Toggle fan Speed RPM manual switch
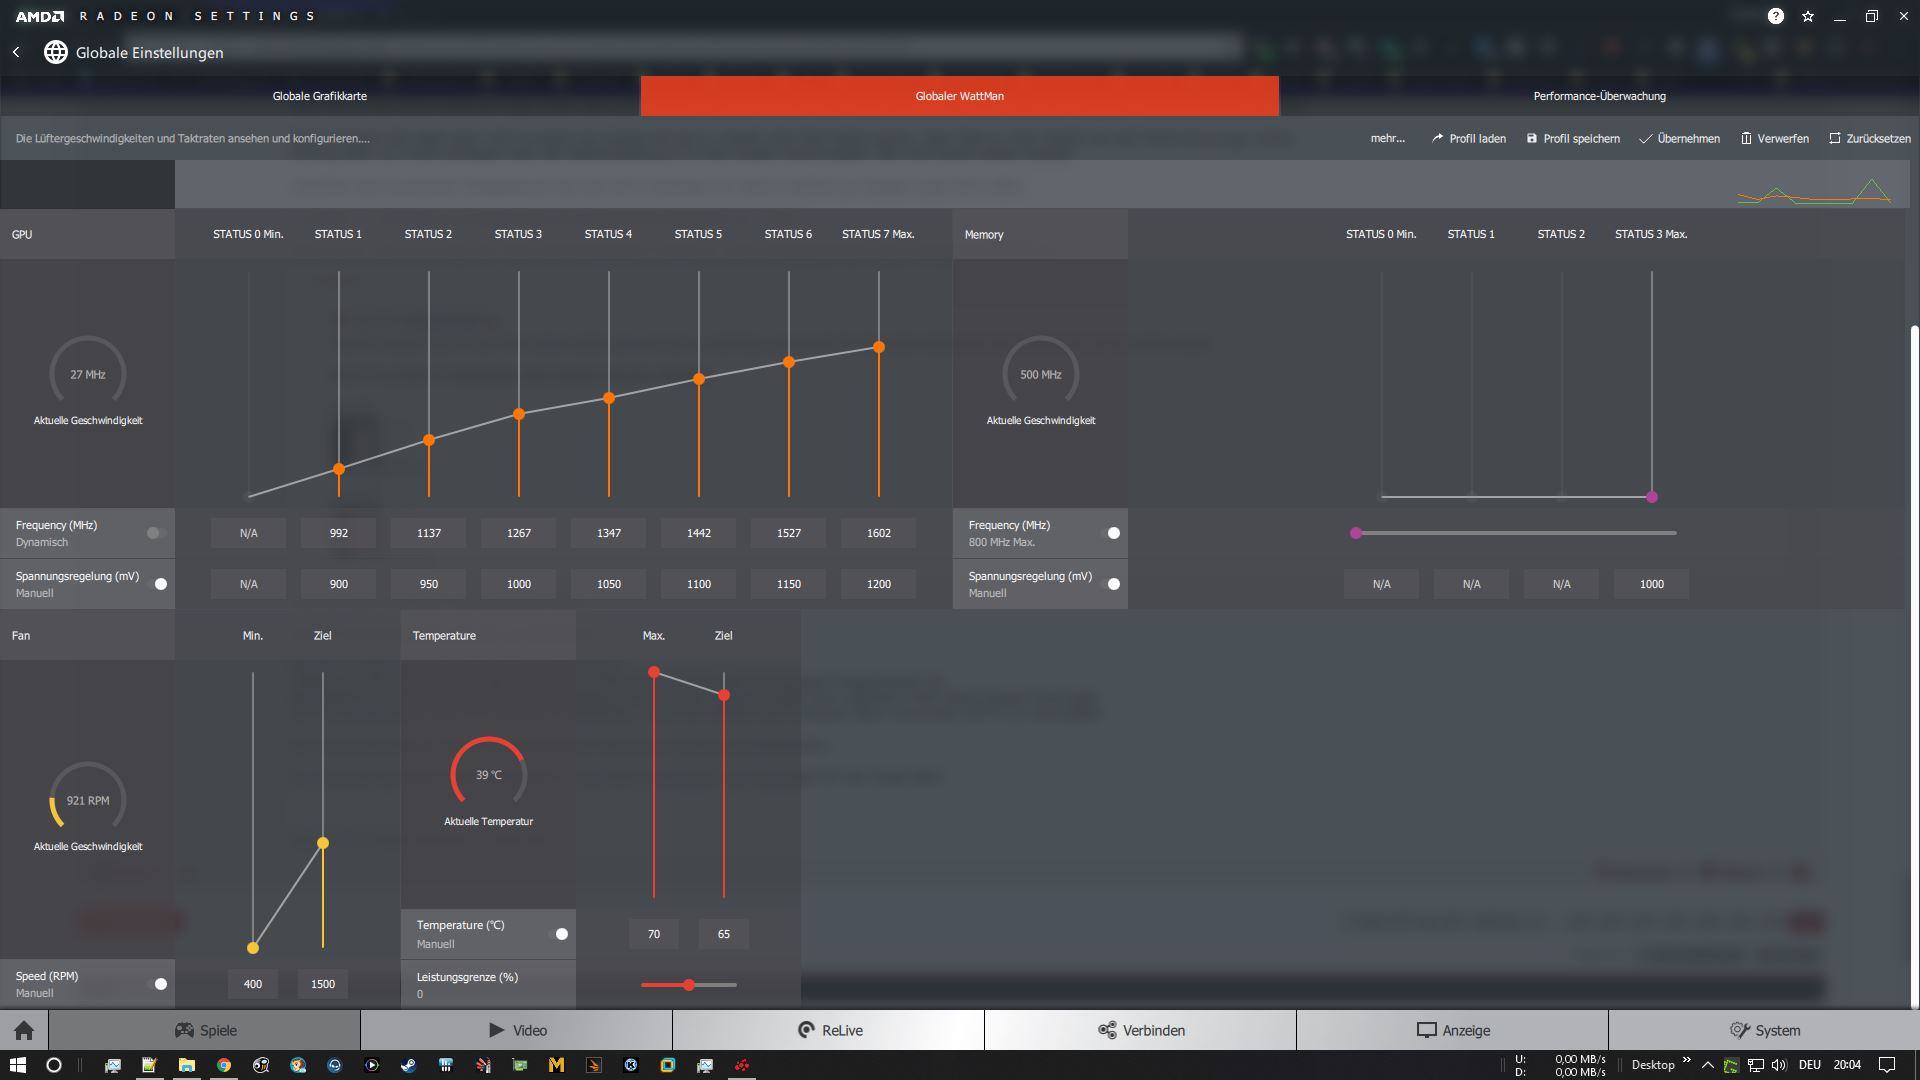This screenshot has width=1920, height=1080. click(159, 984)
